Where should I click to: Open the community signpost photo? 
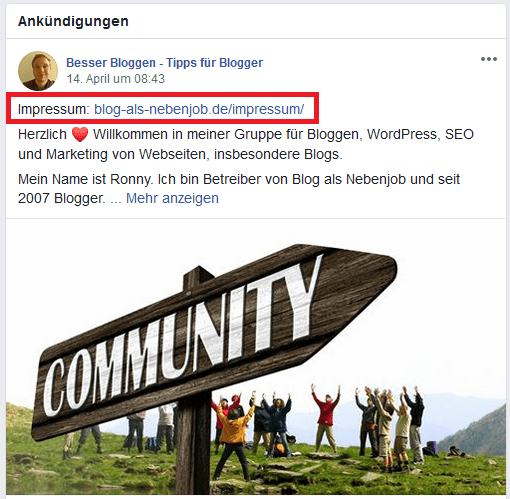(256, 358)
